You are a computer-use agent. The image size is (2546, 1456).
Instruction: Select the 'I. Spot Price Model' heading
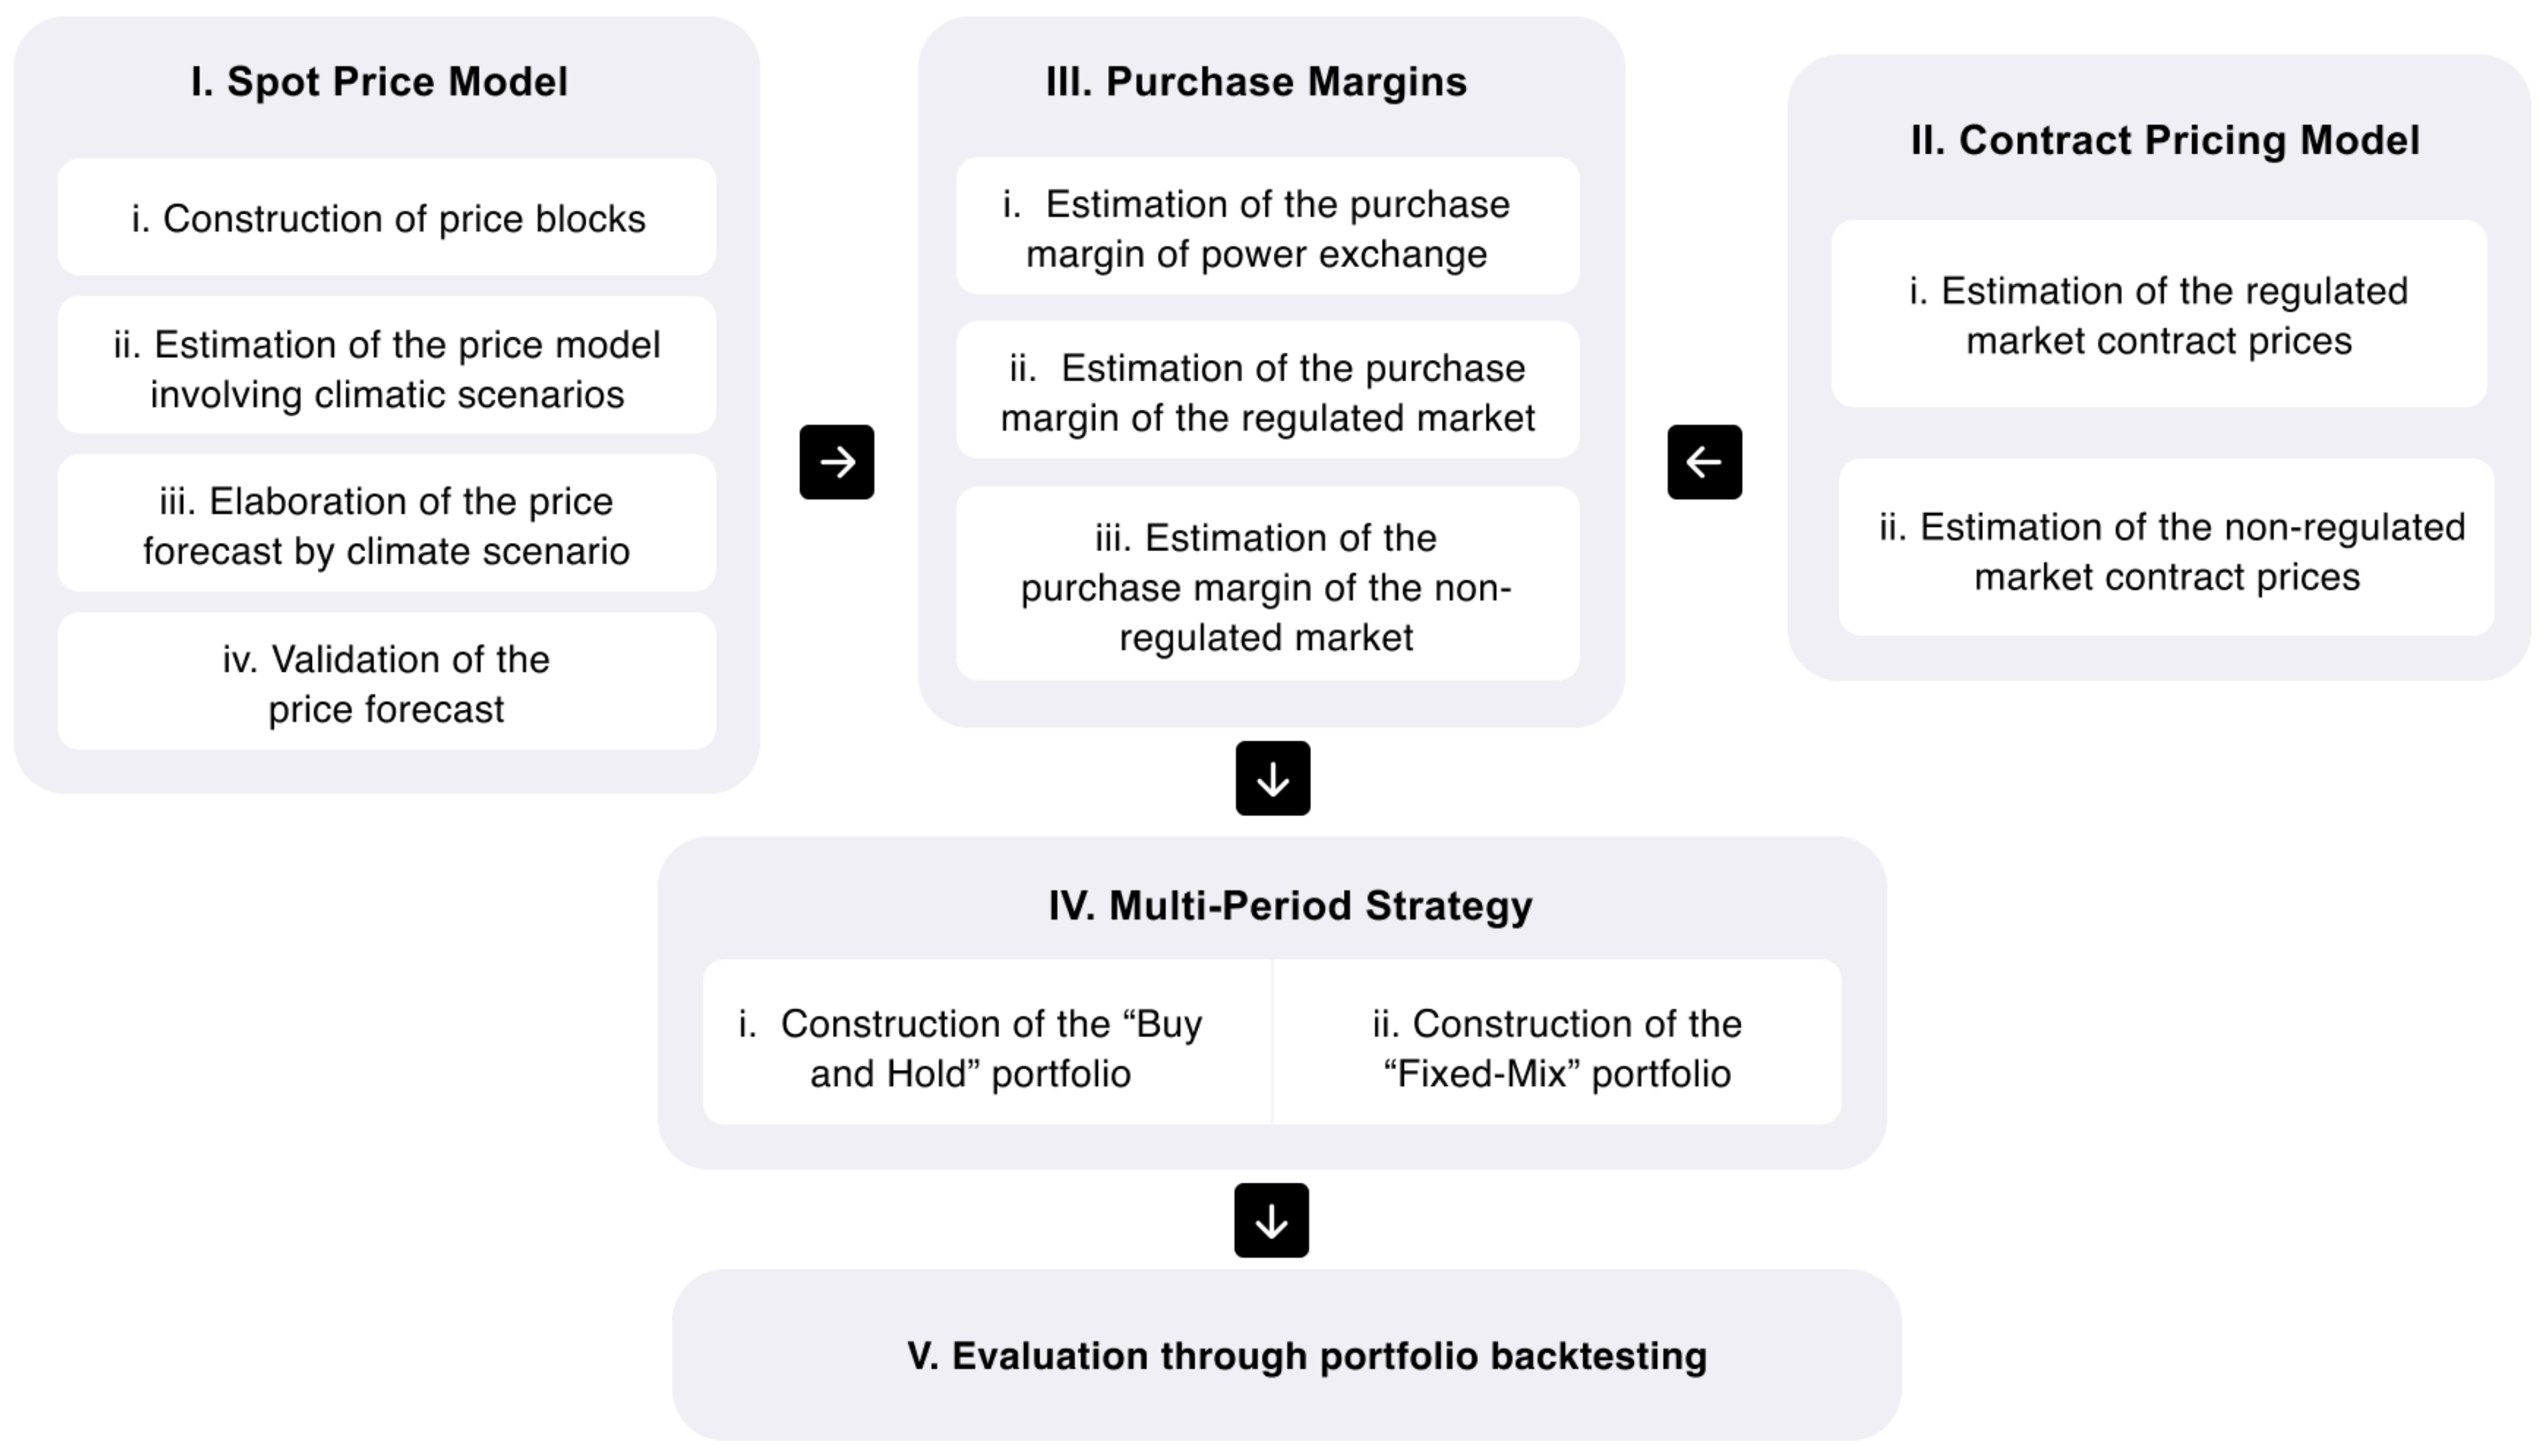379,82
